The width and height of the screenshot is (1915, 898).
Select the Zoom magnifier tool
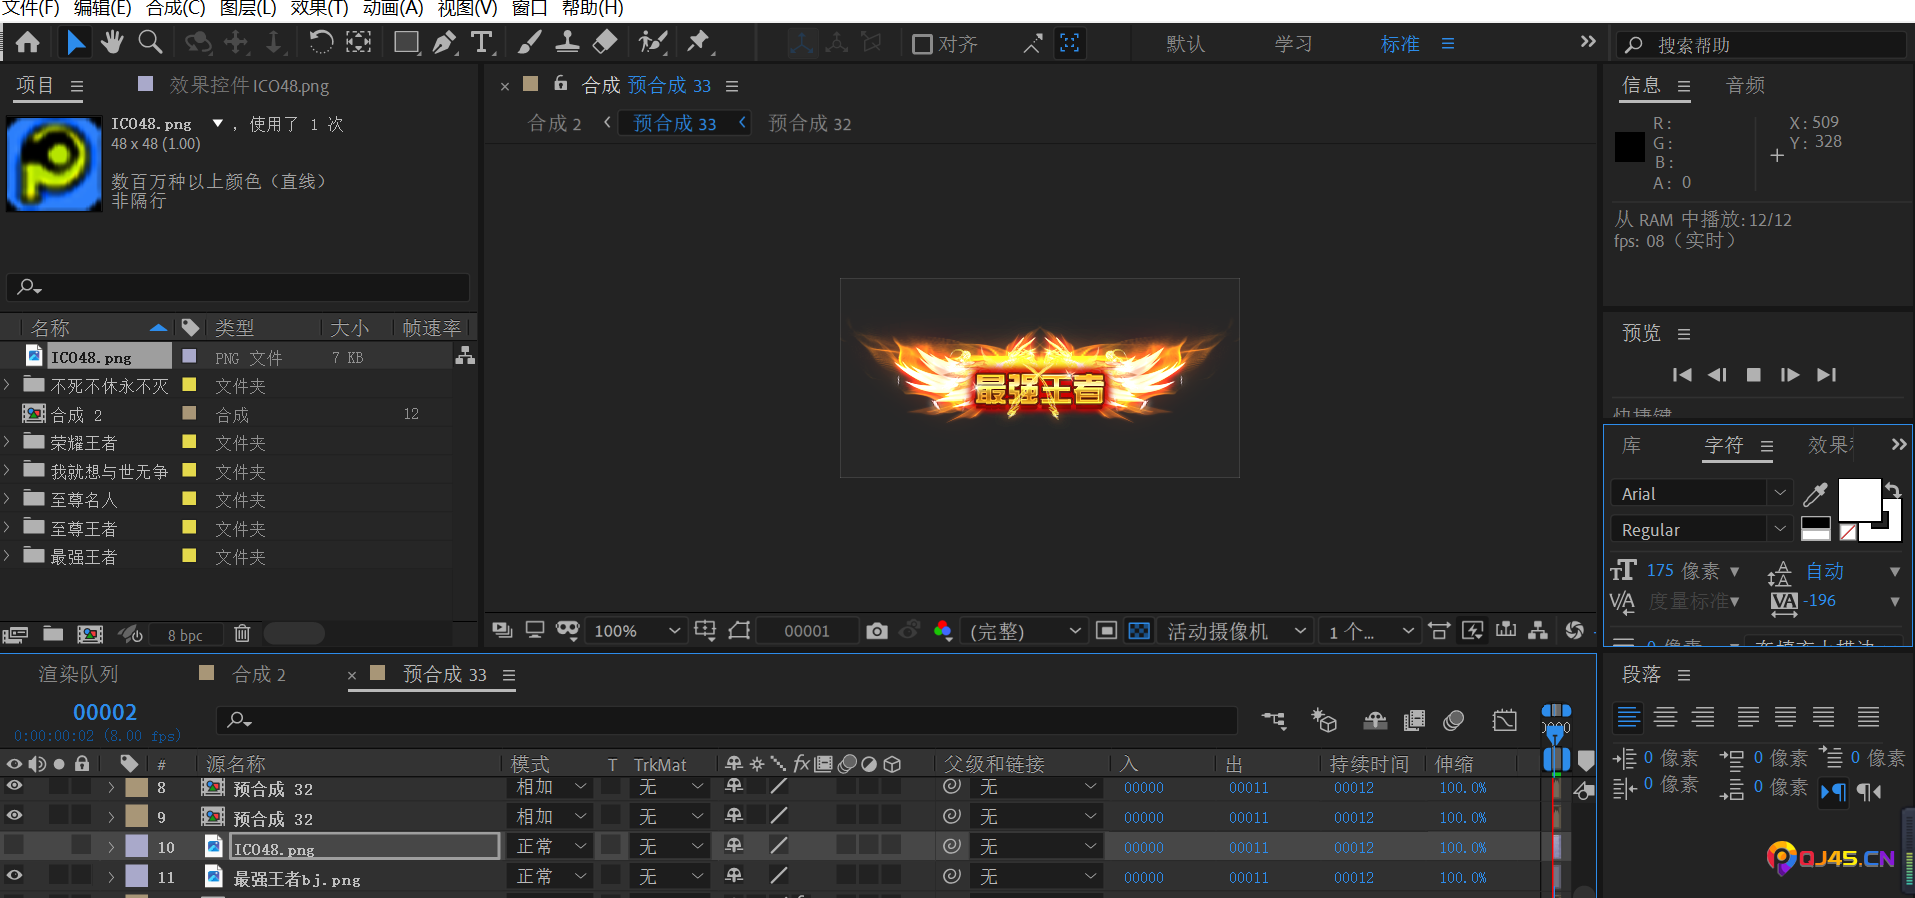pos(150,42)
